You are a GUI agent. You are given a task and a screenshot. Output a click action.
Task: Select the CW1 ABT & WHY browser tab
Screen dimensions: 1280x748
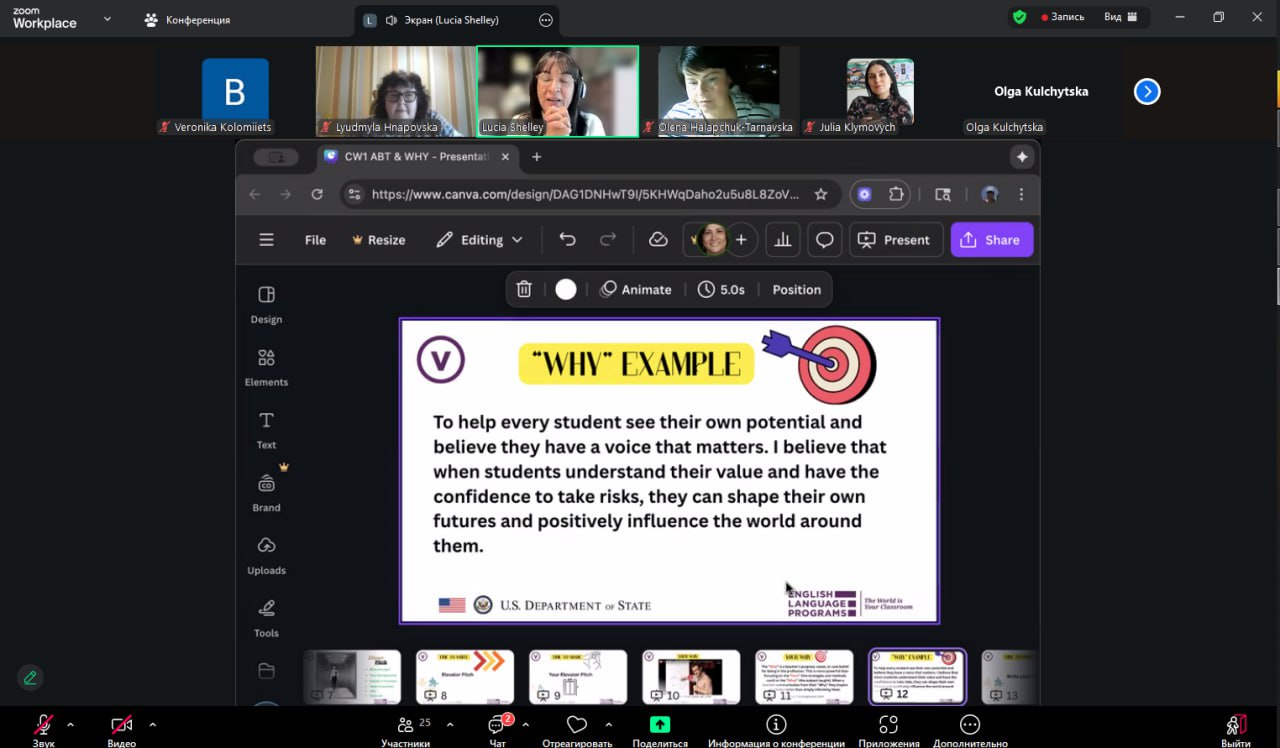tap(415, 157)
